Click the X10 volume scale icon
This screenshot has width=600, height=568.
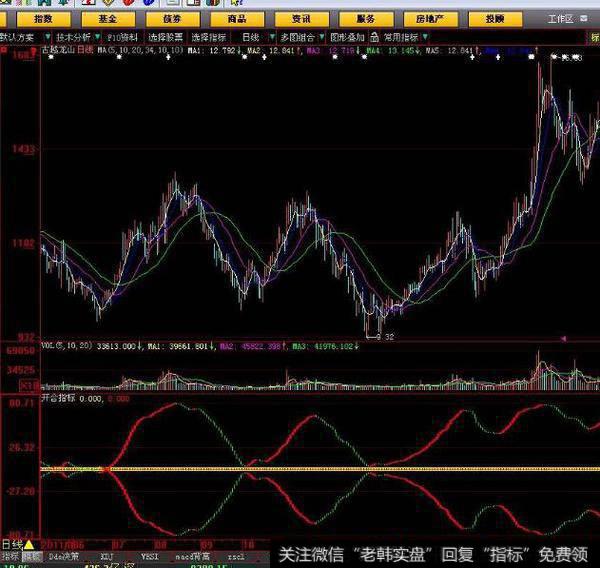point(29,384)
